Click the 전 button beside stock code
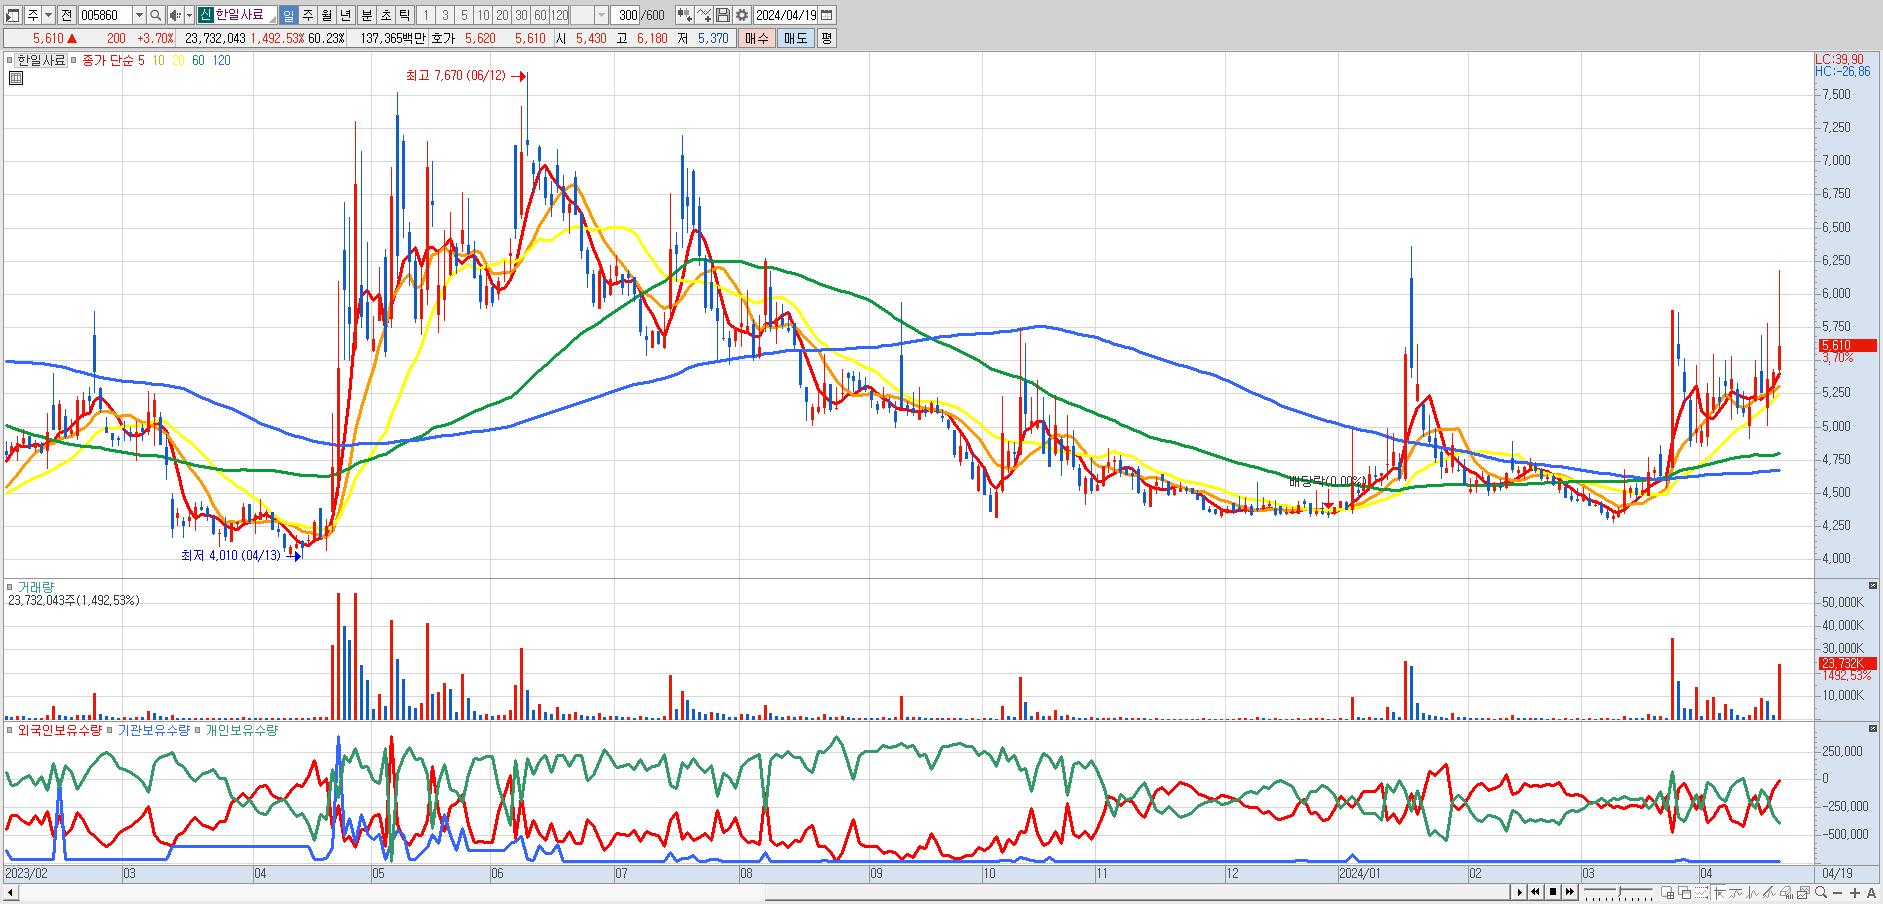Viewport: 1883px width, 904px height. click(65, 15)
